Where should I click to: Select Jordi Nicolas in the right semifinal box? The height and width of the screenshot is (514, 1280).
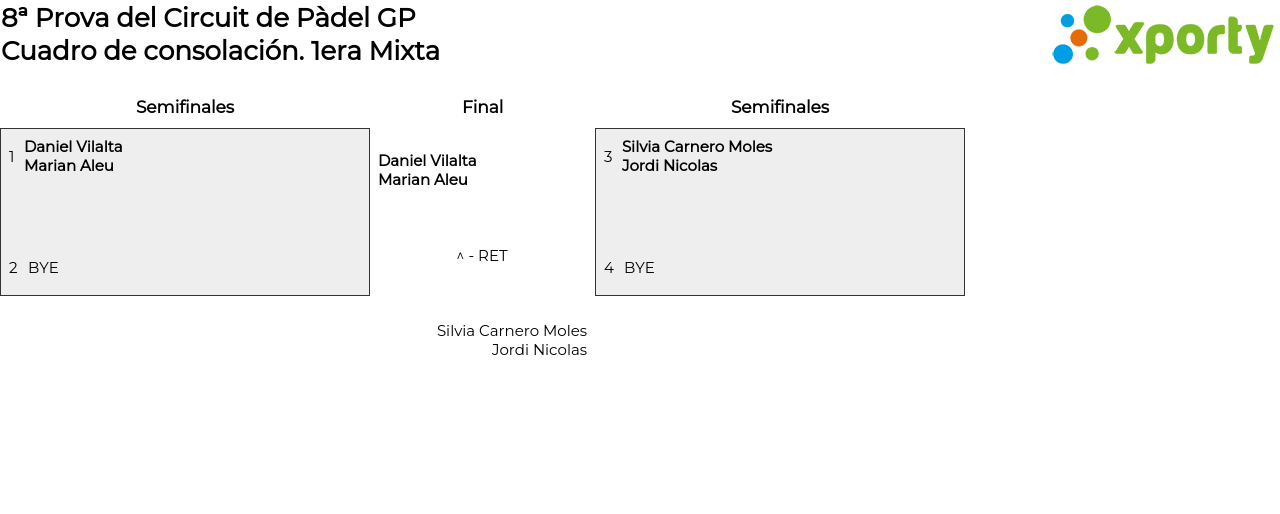click(669, 166)
